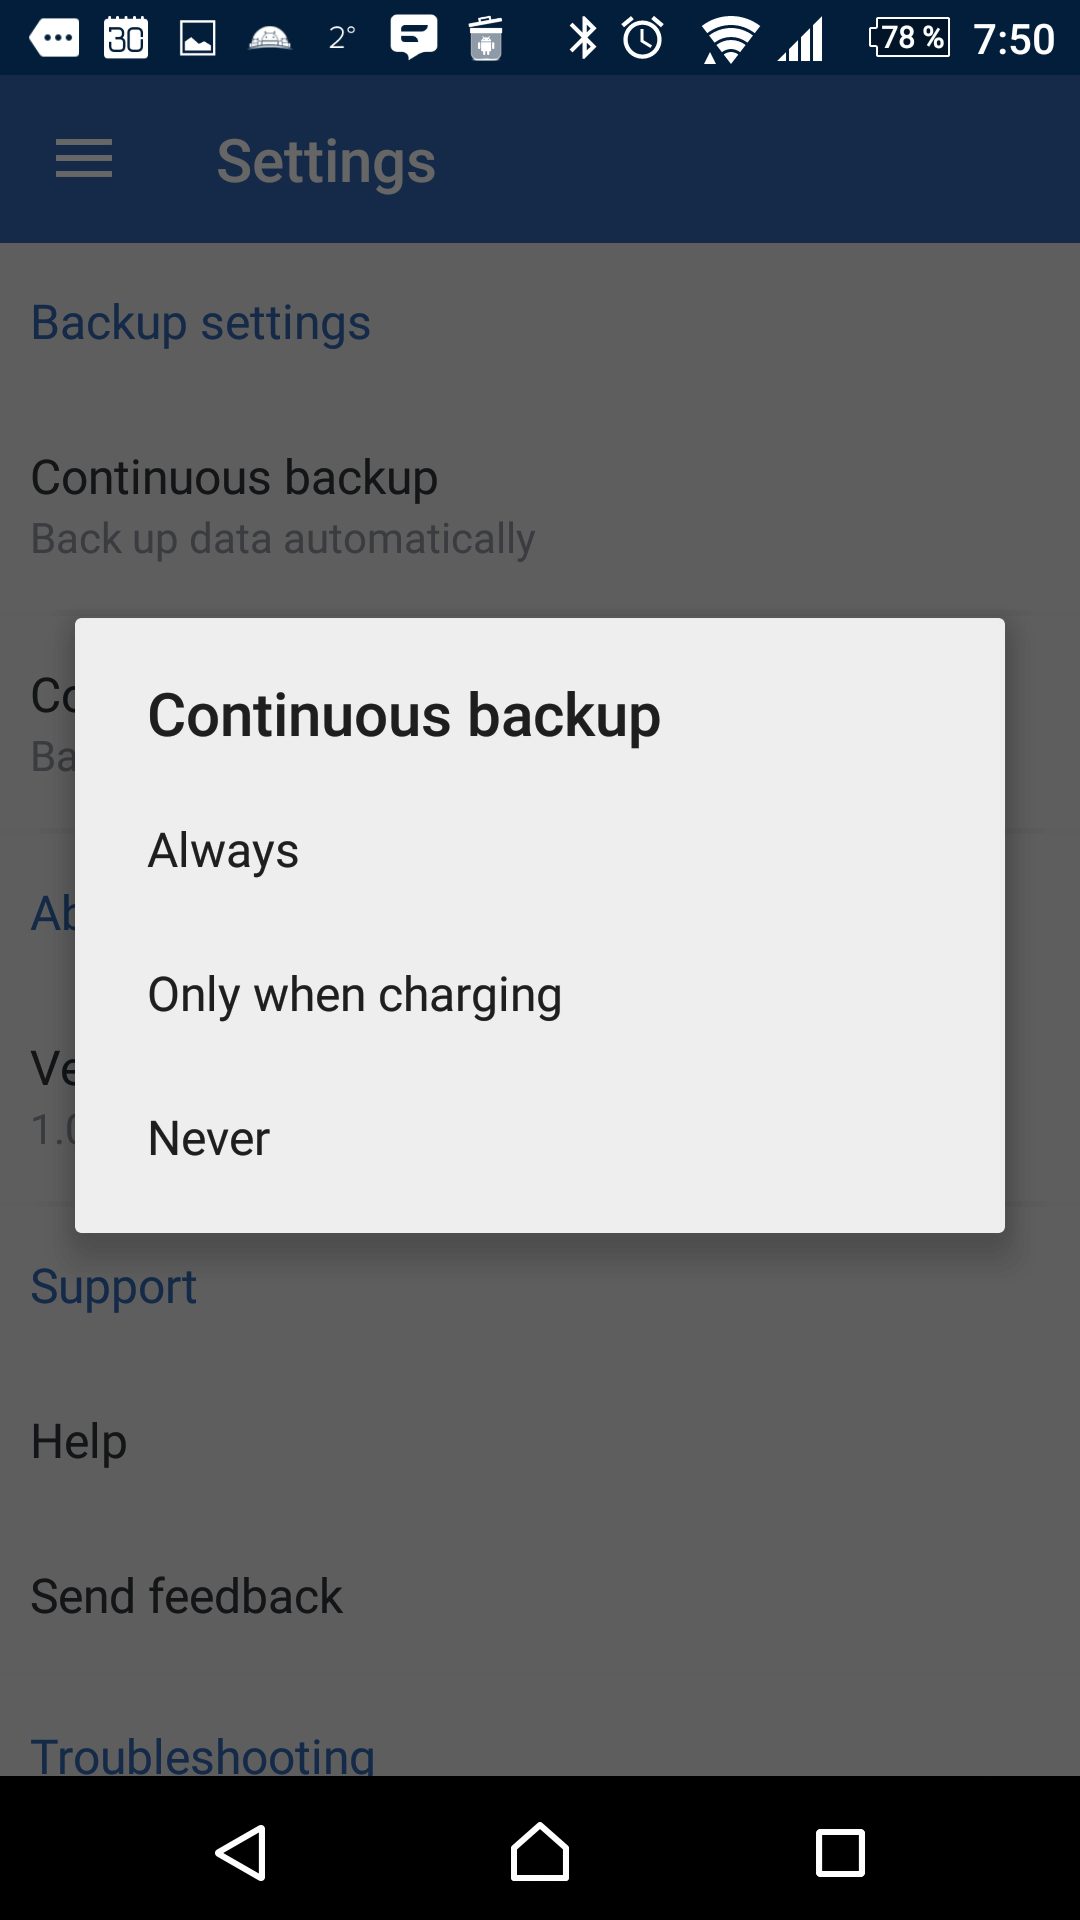The height and width of the screenshot is (1920, 1080).
Task: Open Send feedback entry
Action: (x=540, y=1596)
